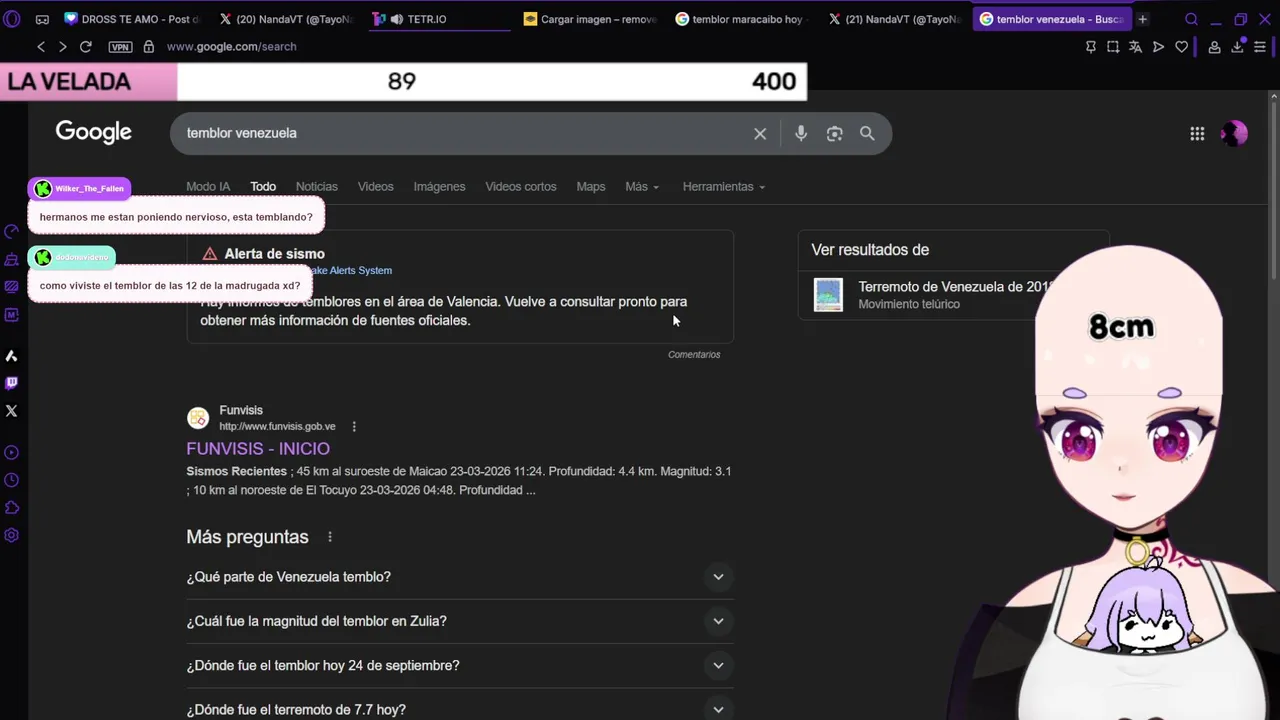Open GX Control speedometer in sidebar
Viewport: 1280px width, 720px height.
(12, 232)
